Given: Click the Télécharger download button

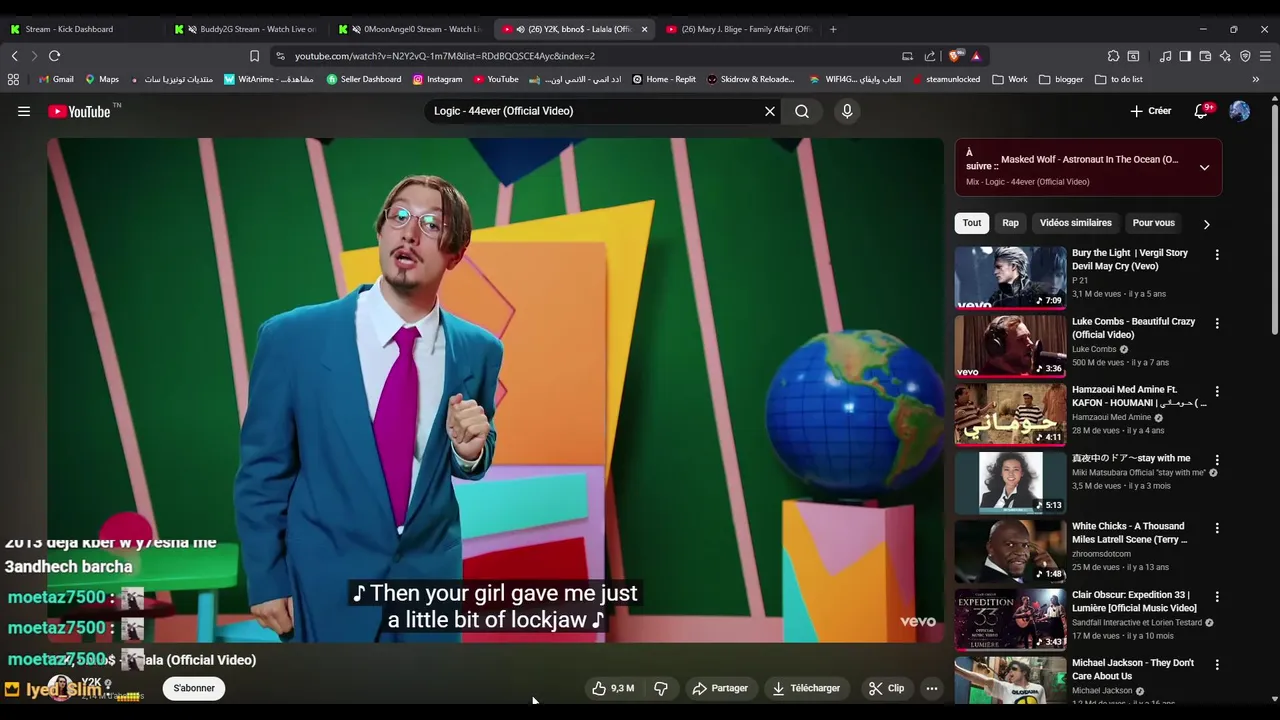Looking at the screenshot, I should coord(806,688).
